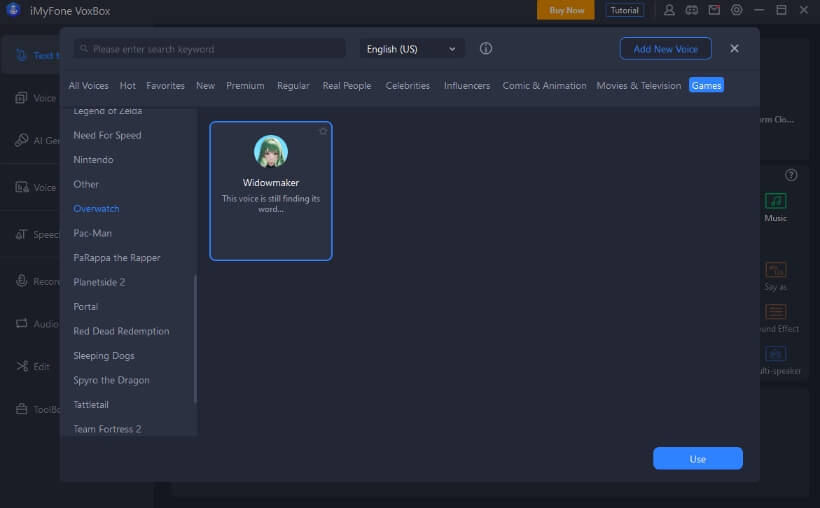
Task: Open Voice Clone icon in sidebar
Action: 21,98
